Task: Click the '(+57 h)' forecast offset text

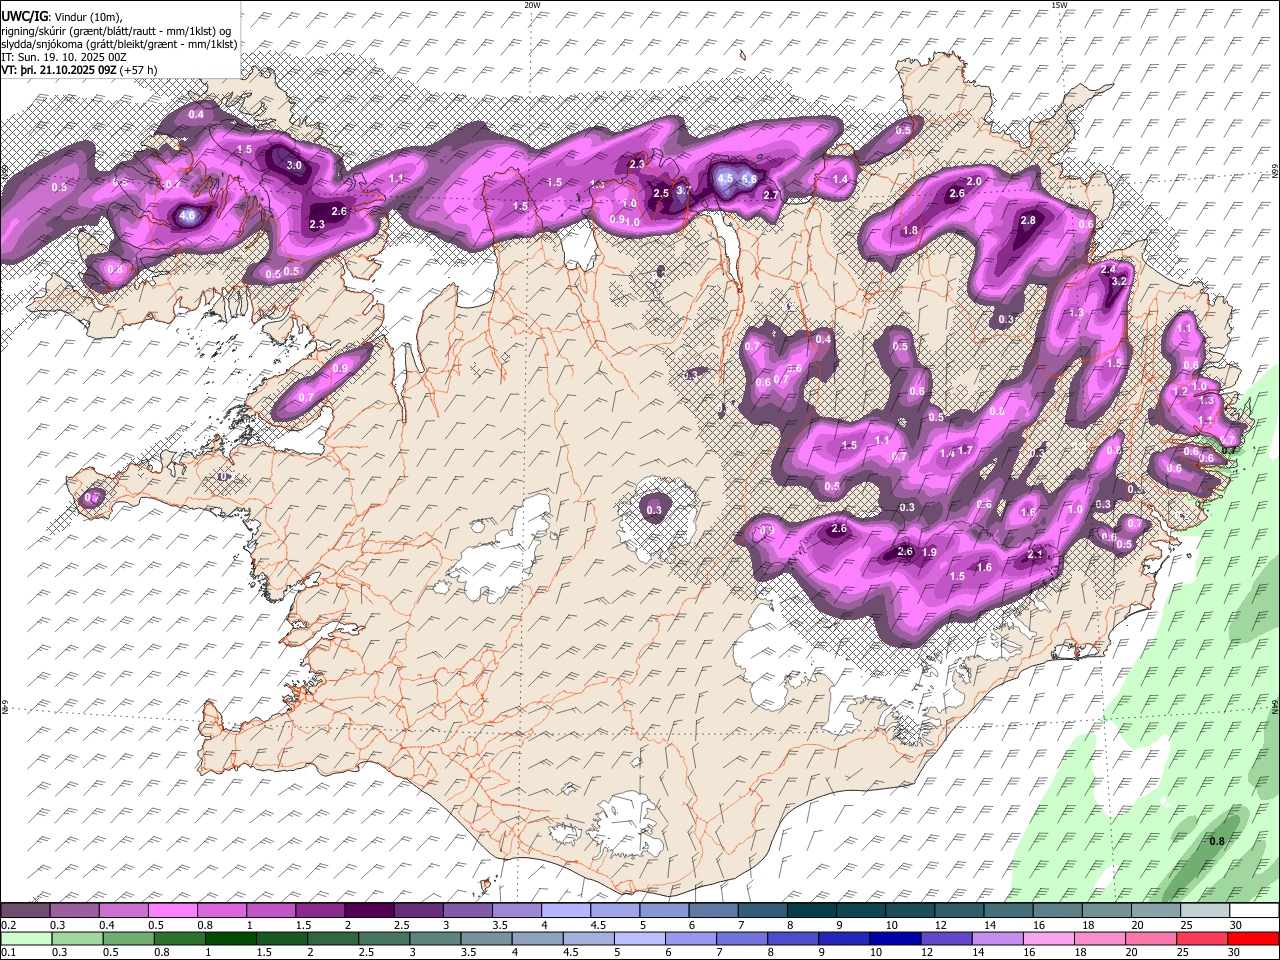Action: click(x=139, y=70)
